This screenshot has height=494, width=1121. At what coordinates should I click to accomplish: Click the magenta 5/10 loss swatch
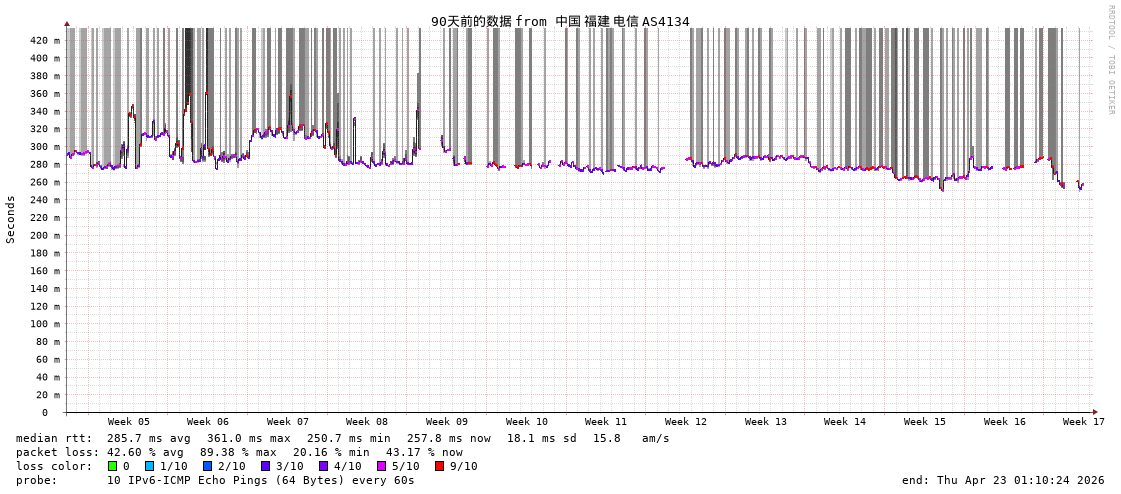click(381, 466)
